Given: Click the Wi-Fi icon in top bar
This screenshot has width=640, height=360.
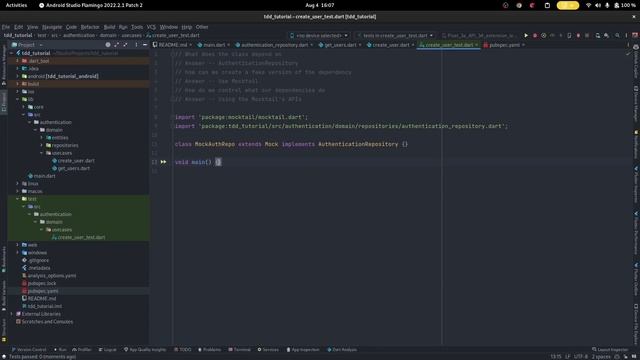Looking at the screenshot, I should (x=588, y=5).
